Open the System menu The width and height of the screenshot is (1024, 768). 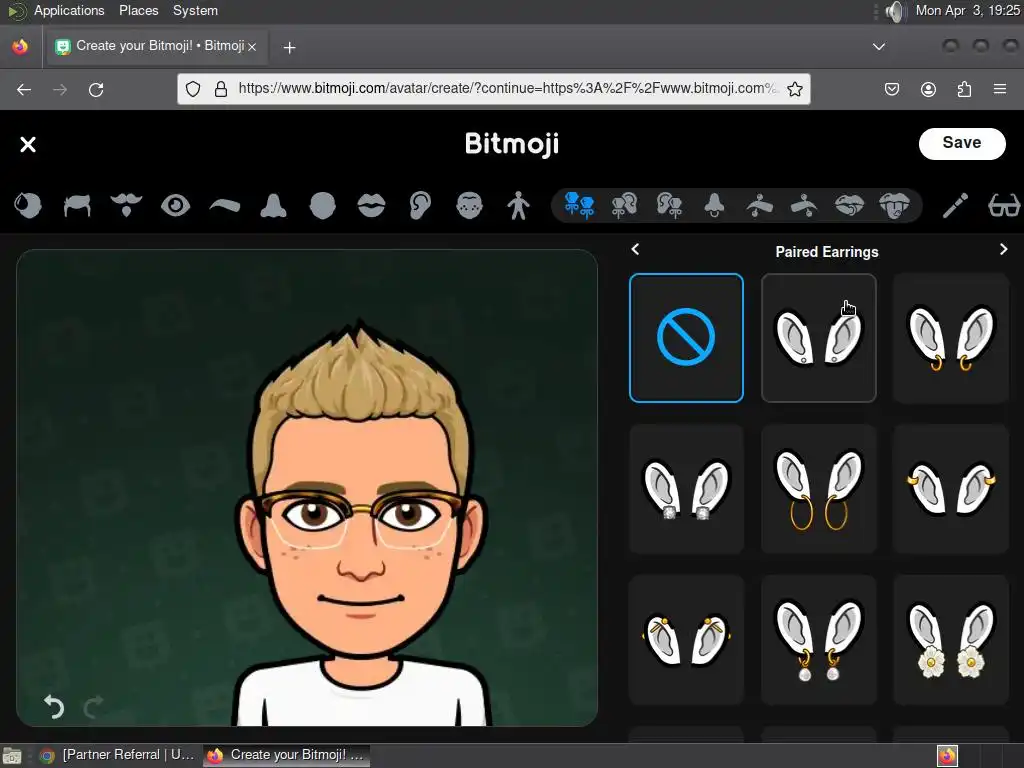coord(195,10)
